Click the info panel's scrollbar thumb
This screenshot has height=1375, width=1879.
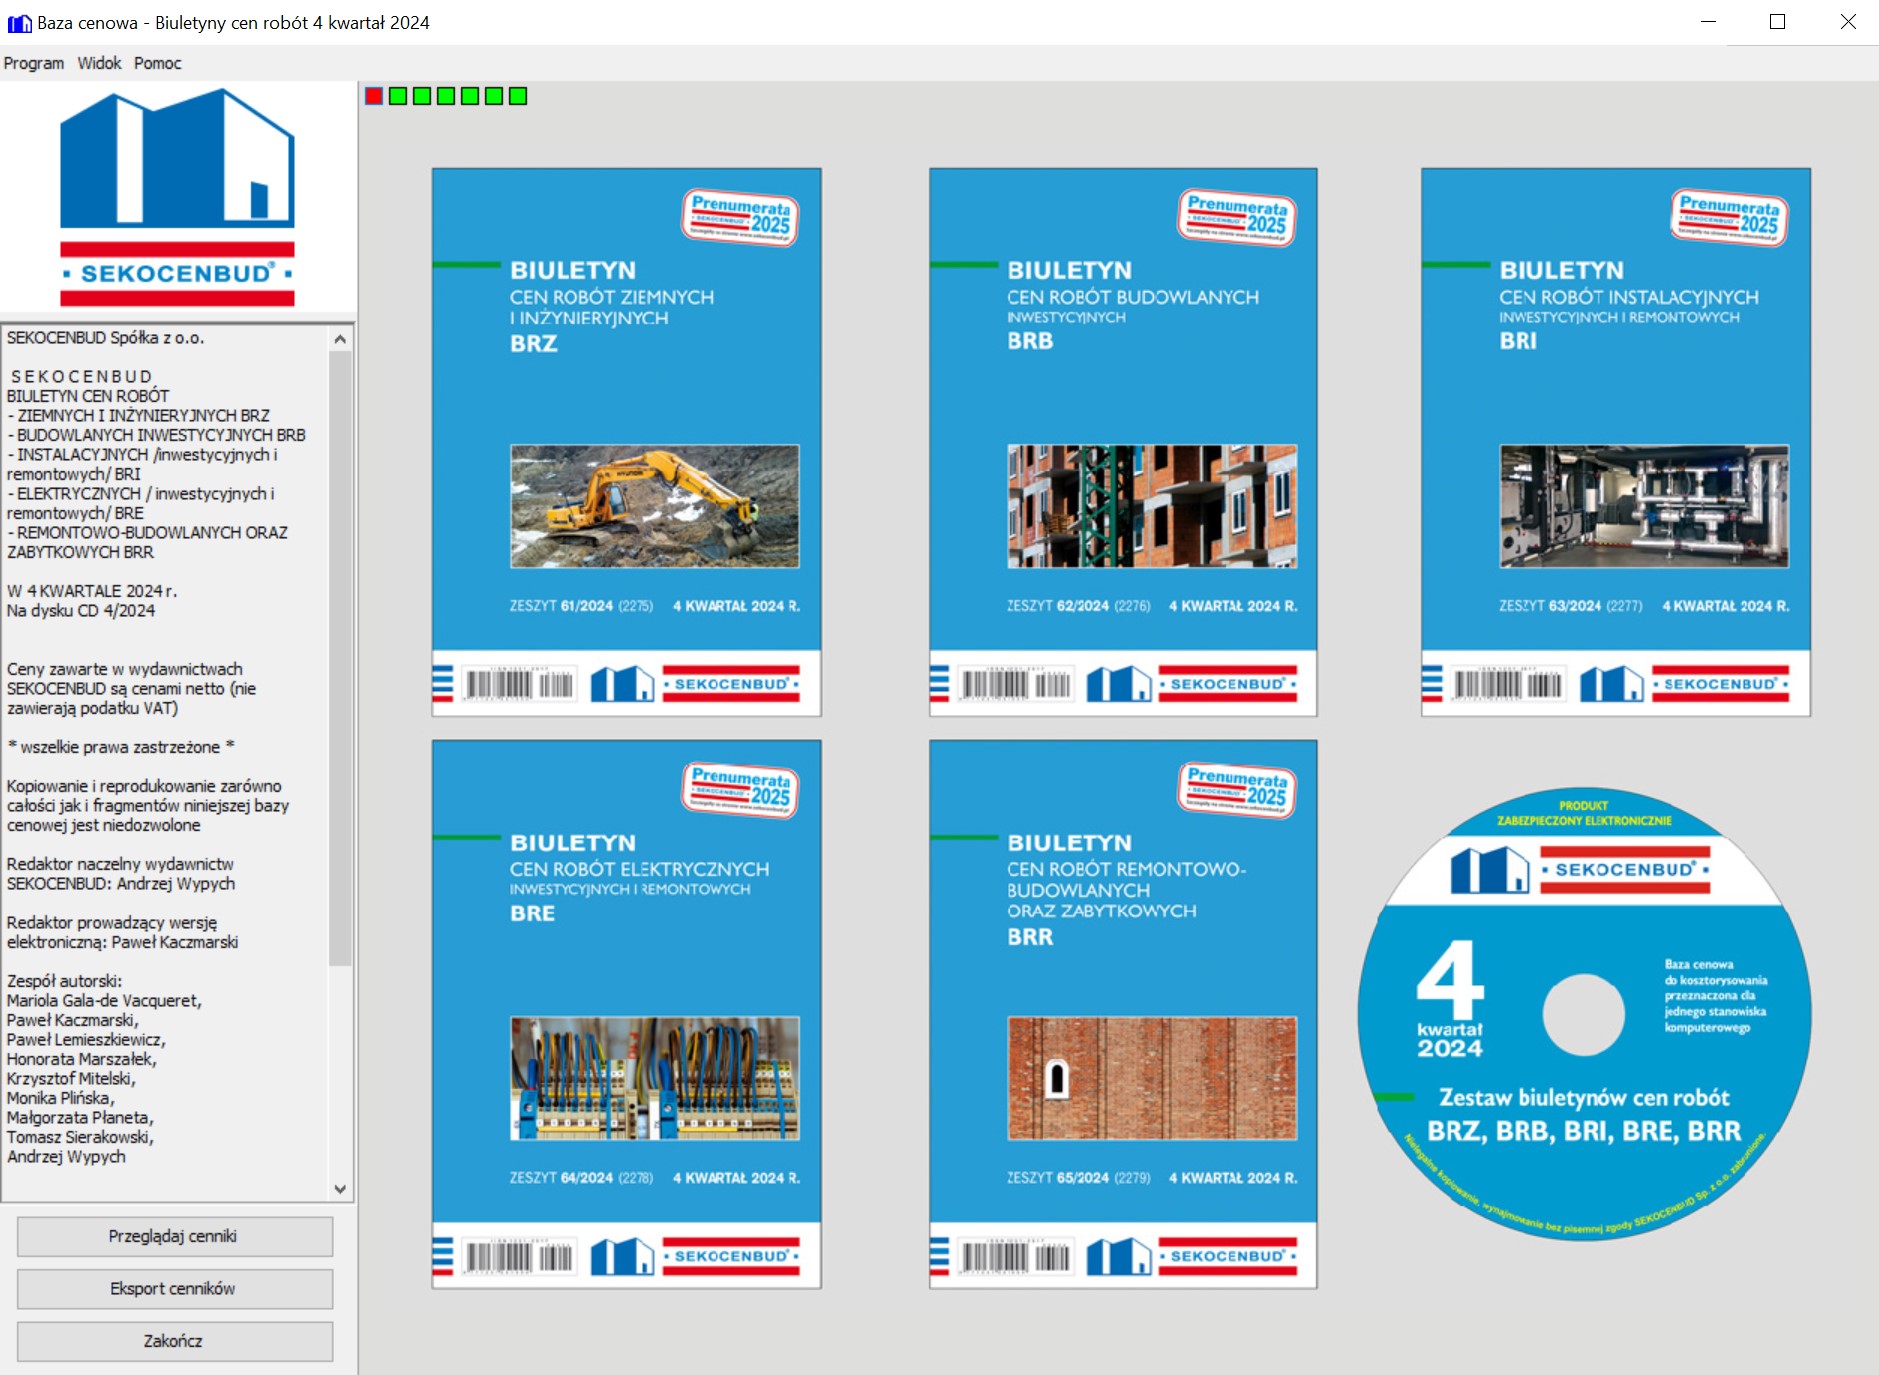click(340, 658)
